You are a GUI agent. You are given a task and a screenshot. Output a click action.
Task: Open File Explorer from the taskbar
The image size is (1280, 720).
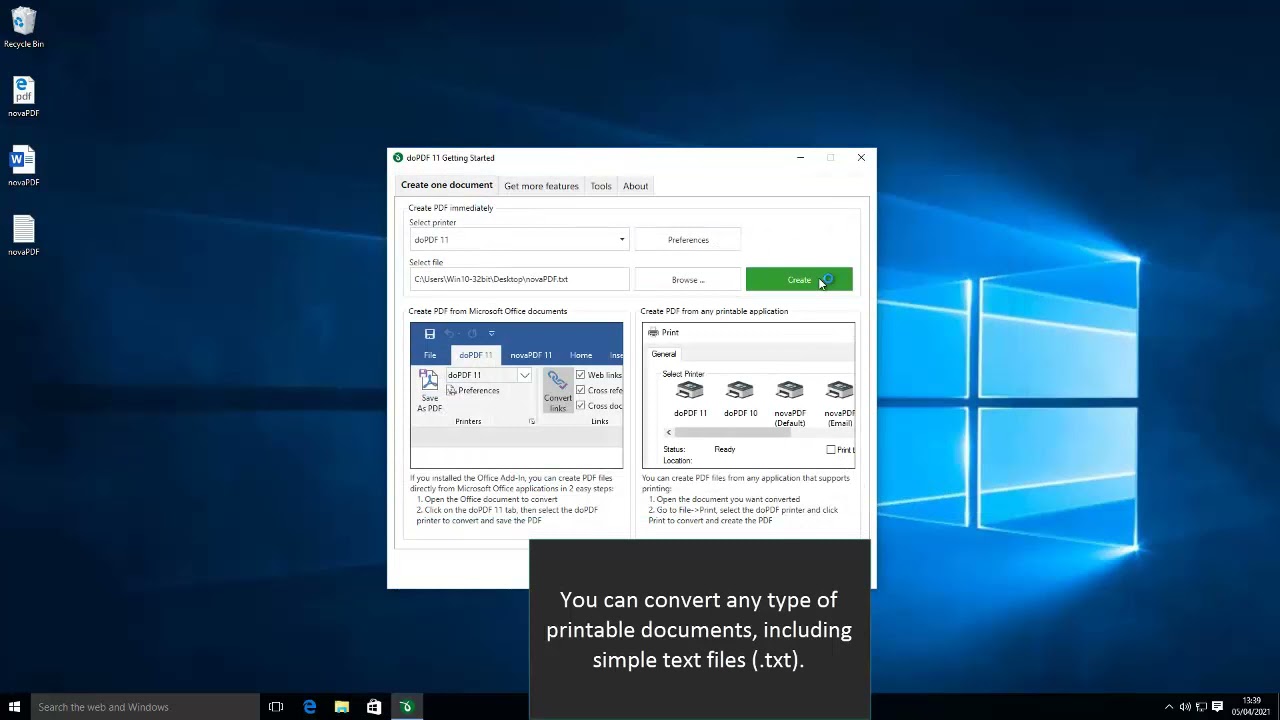coord(341,707)
